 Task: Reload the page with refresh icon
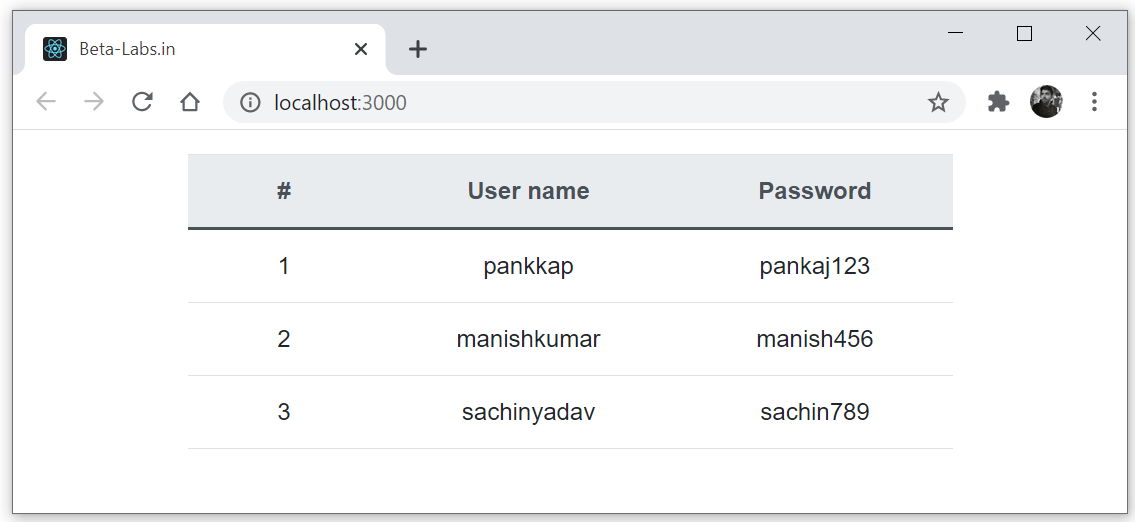[x=142, y=102]
